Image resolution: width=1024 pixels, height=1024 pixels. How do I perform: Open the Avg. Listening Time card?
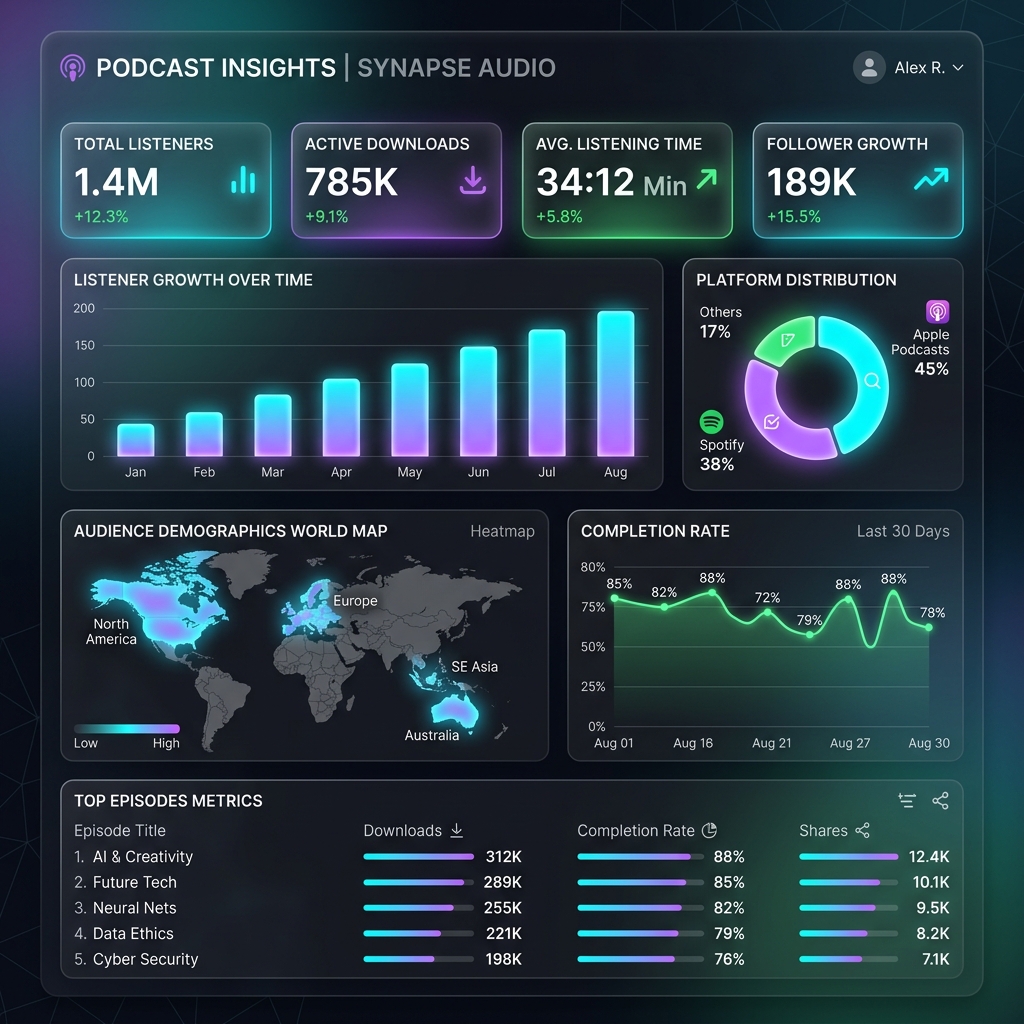[627, 180]
